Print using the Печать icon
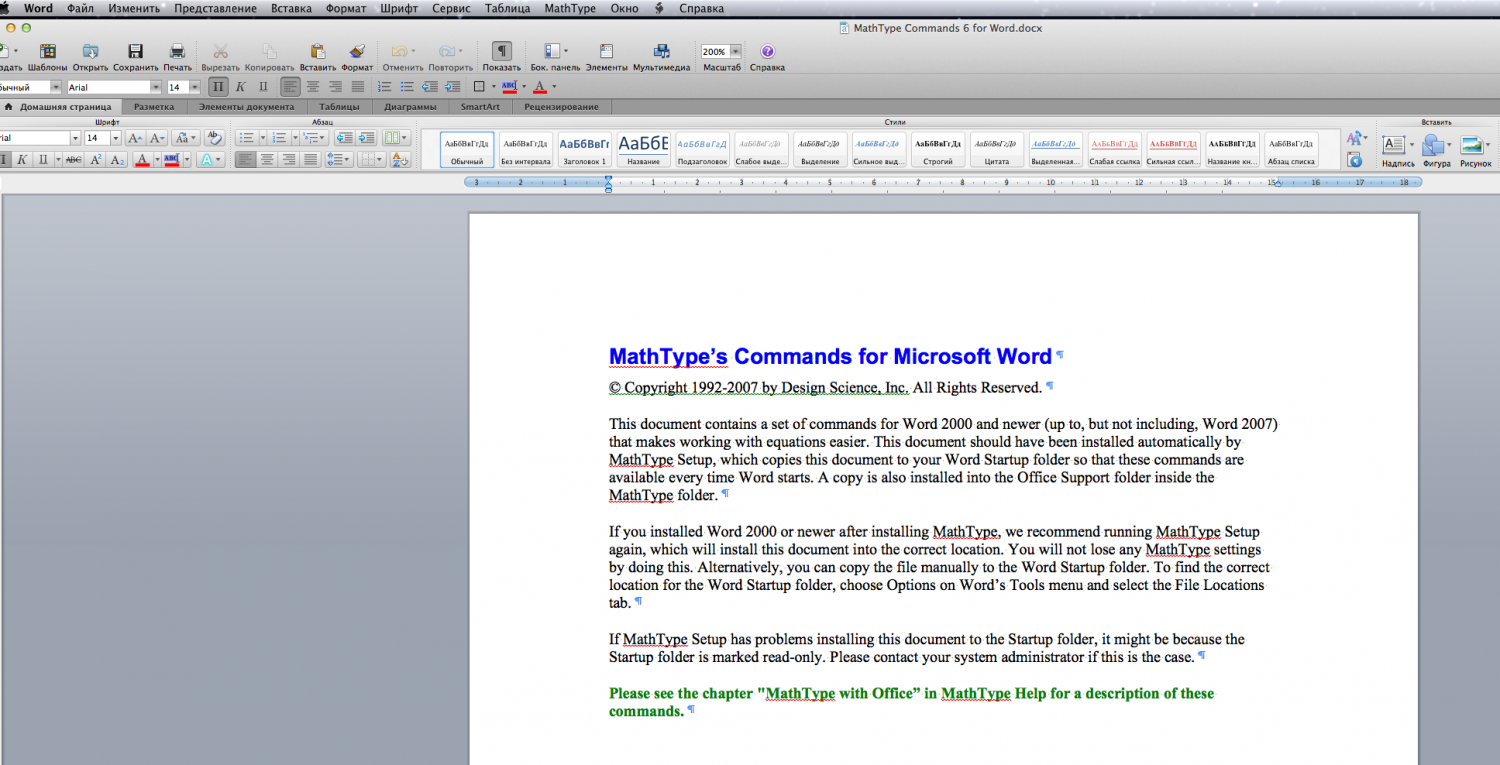This screenshot has height=765, width=1500. (177, 51)
